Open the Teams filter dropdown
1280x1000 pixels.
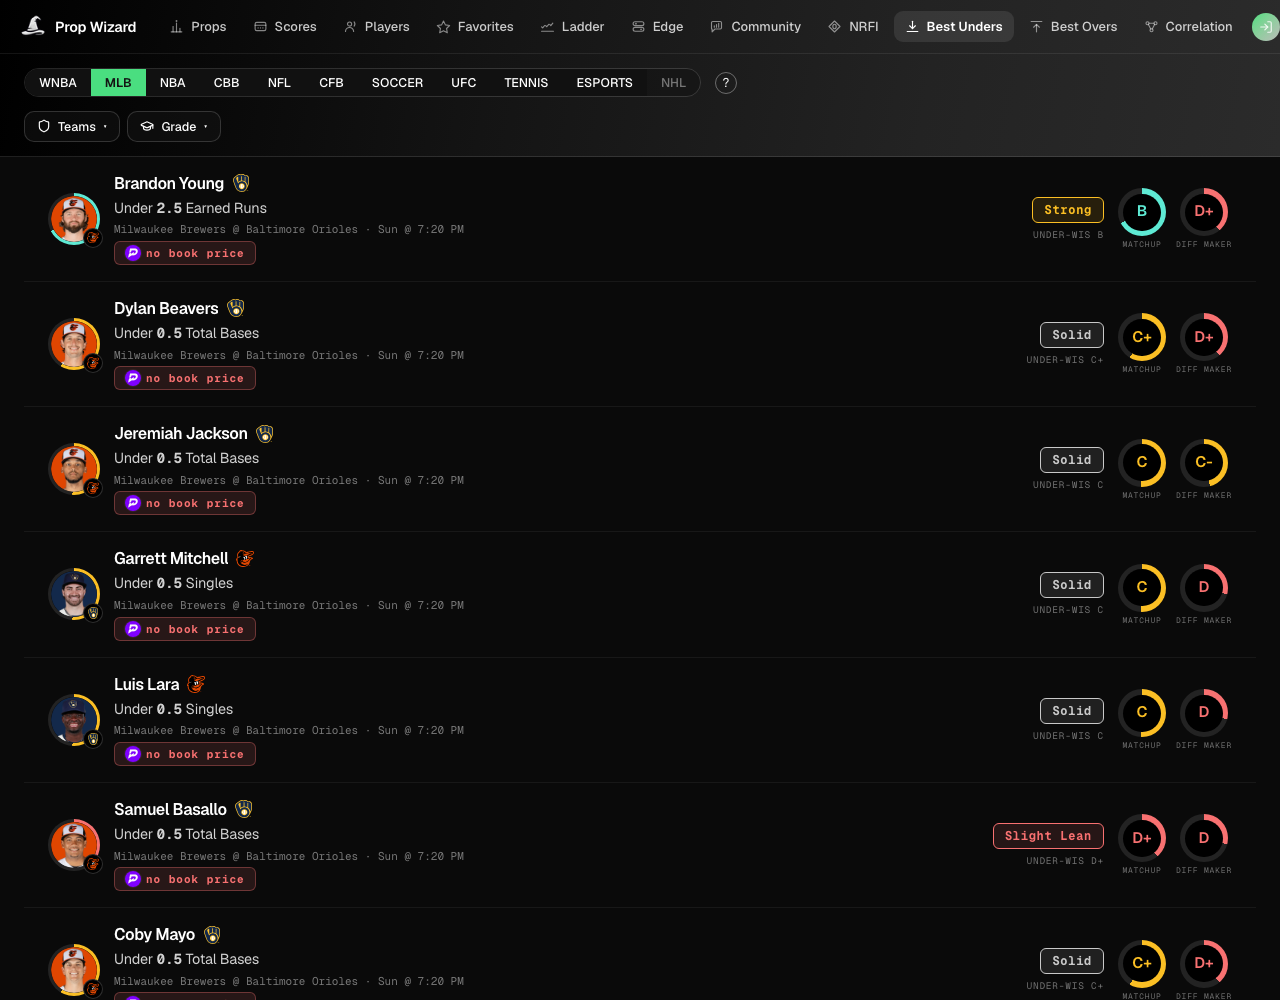[72, 127]
